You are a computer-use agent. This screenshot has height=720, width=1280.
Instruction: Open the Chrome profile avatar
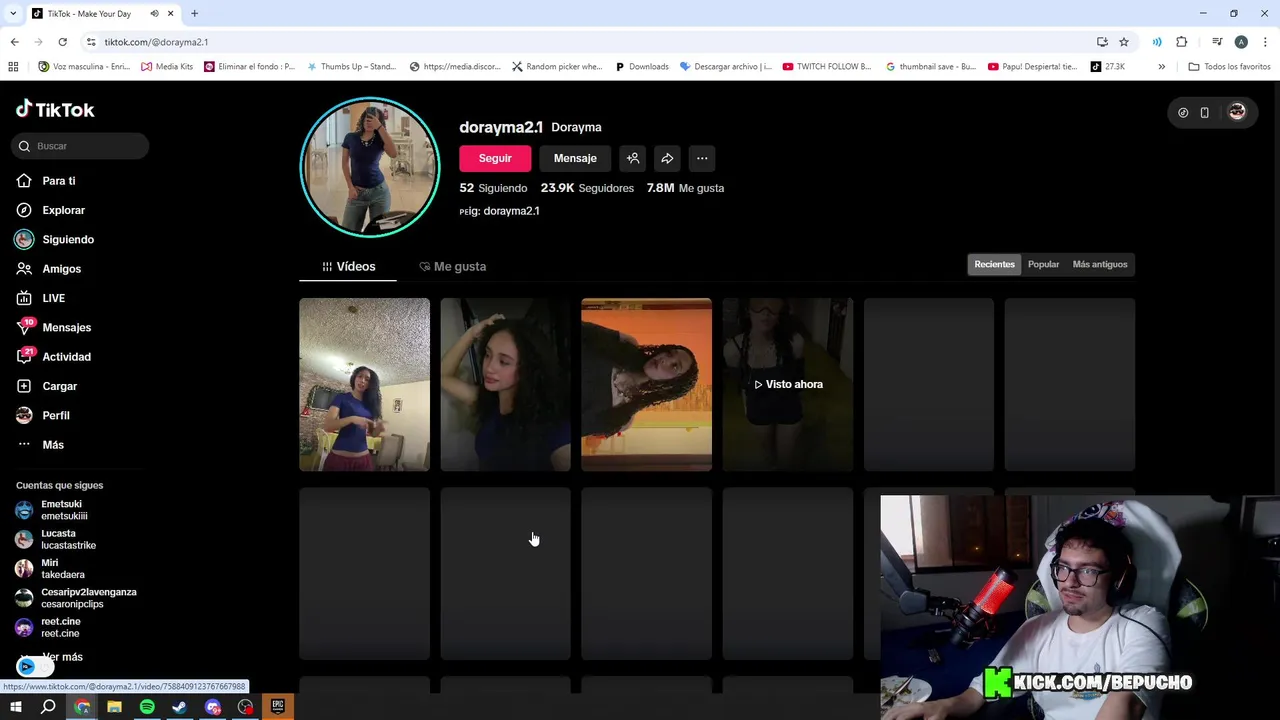1241,42
